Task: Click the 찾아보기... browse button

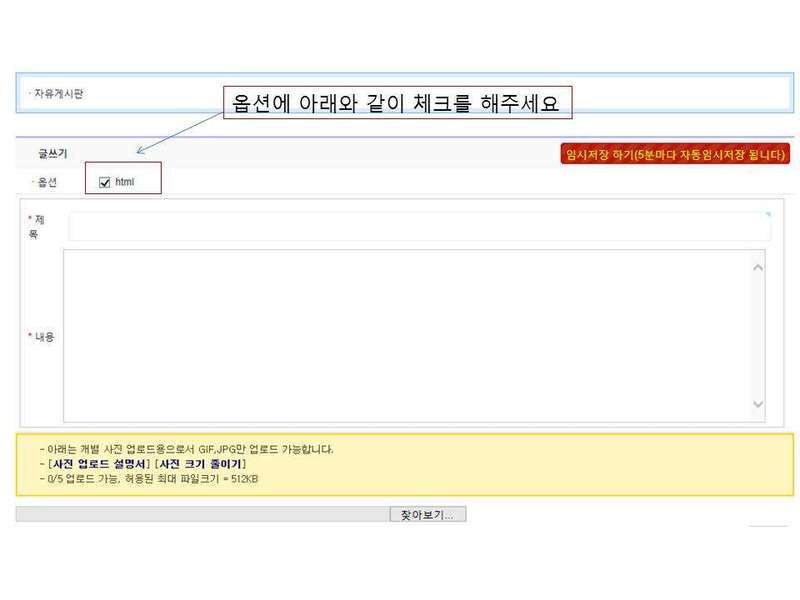Action: 428,514
